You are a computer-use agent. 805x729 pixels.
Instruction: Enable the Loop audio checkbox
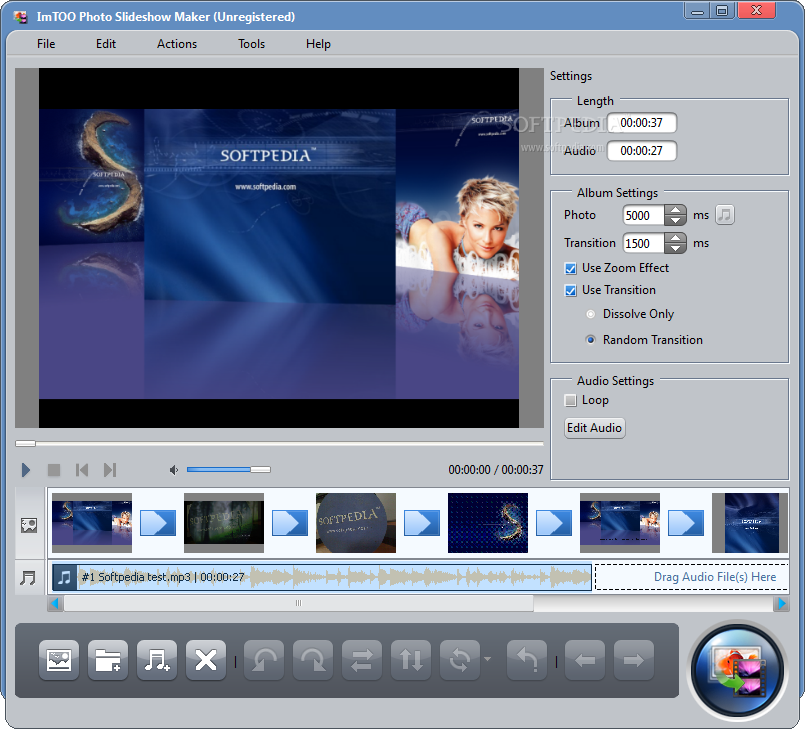[570, 400]
